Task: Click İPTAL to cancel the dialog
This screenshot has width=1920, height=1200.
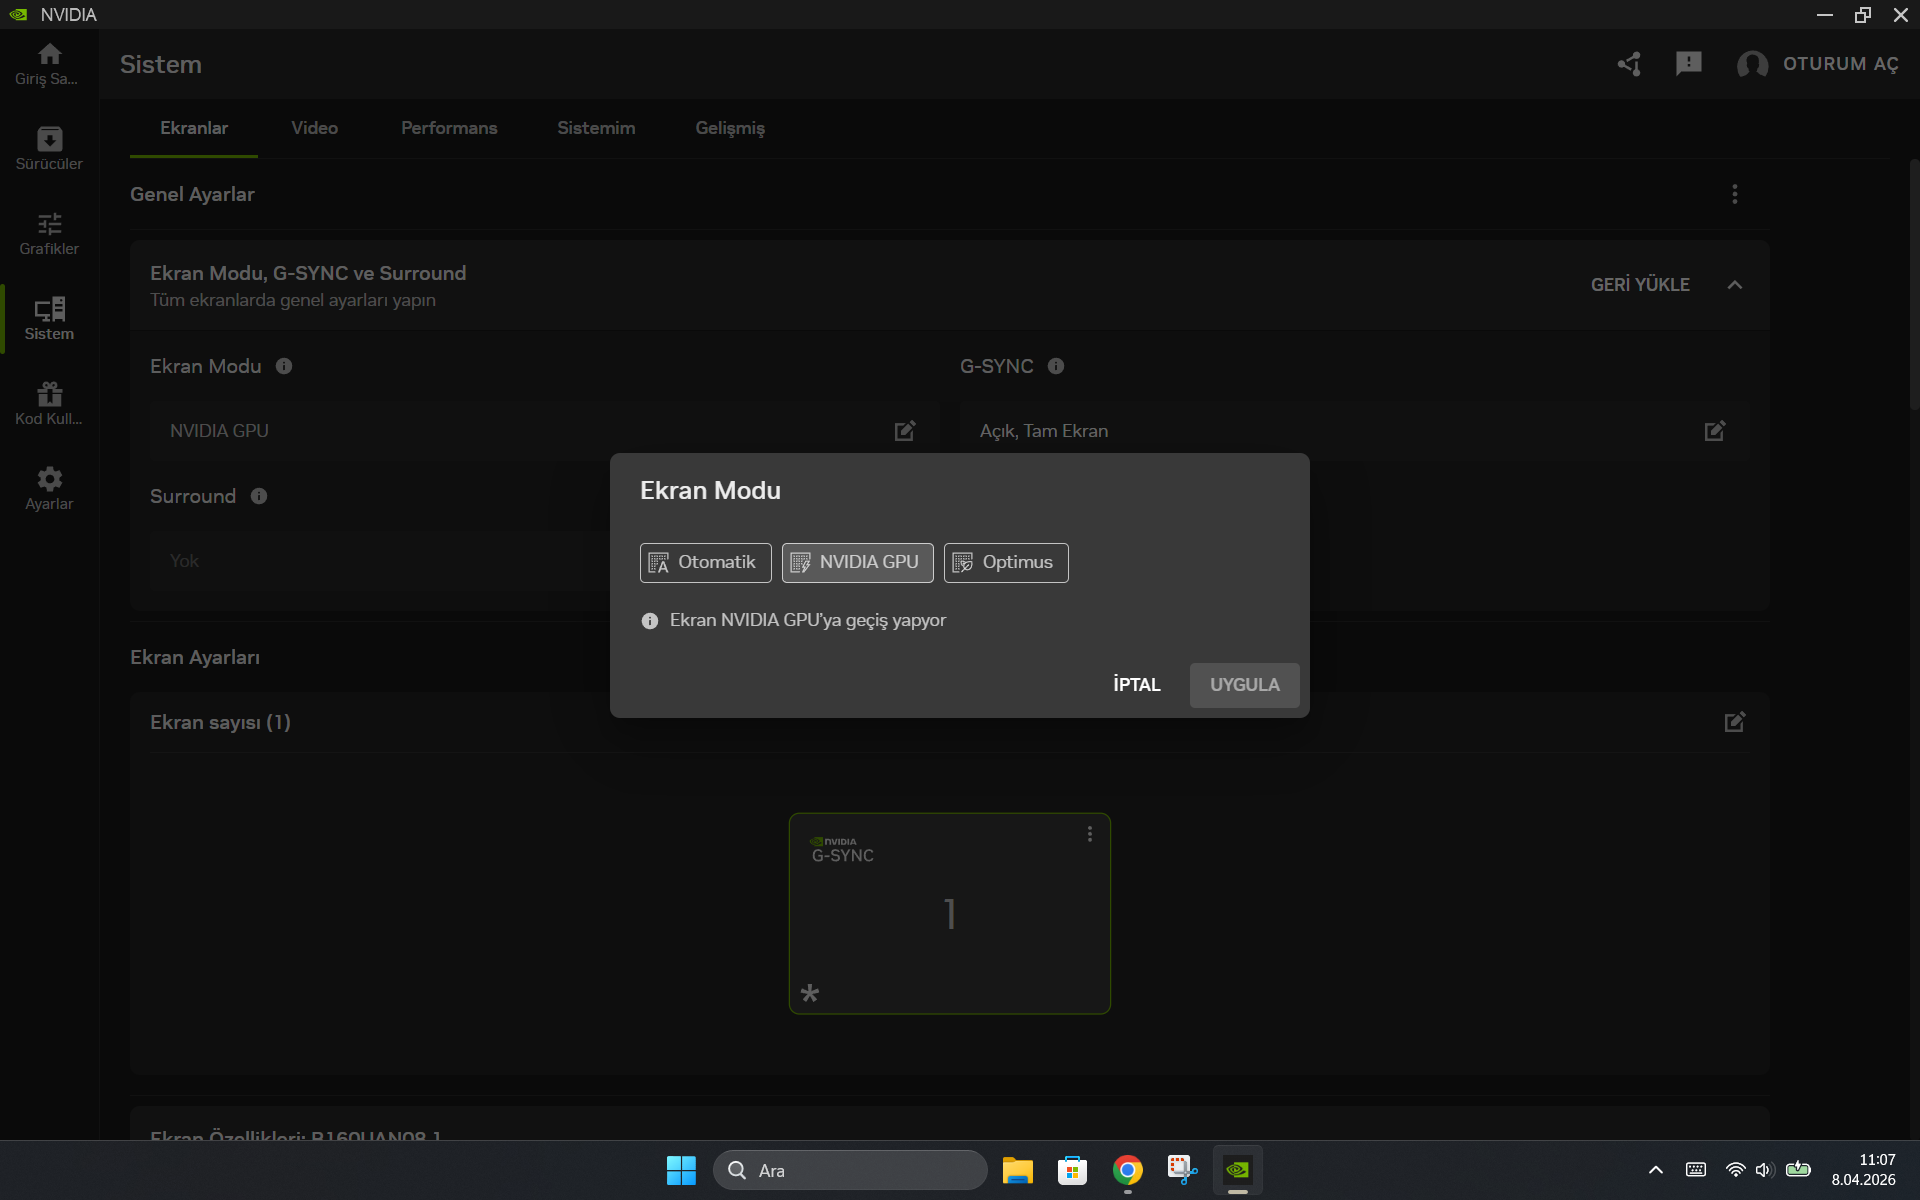Action: click(x=1137, y=685)
